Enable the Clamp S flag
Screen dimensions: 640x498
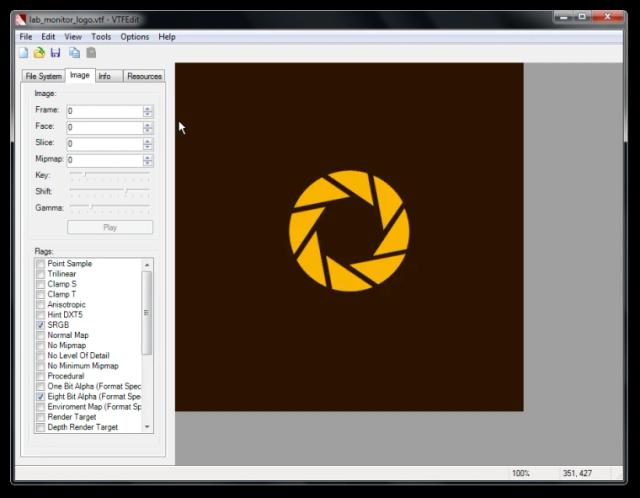tap(40, 284)
